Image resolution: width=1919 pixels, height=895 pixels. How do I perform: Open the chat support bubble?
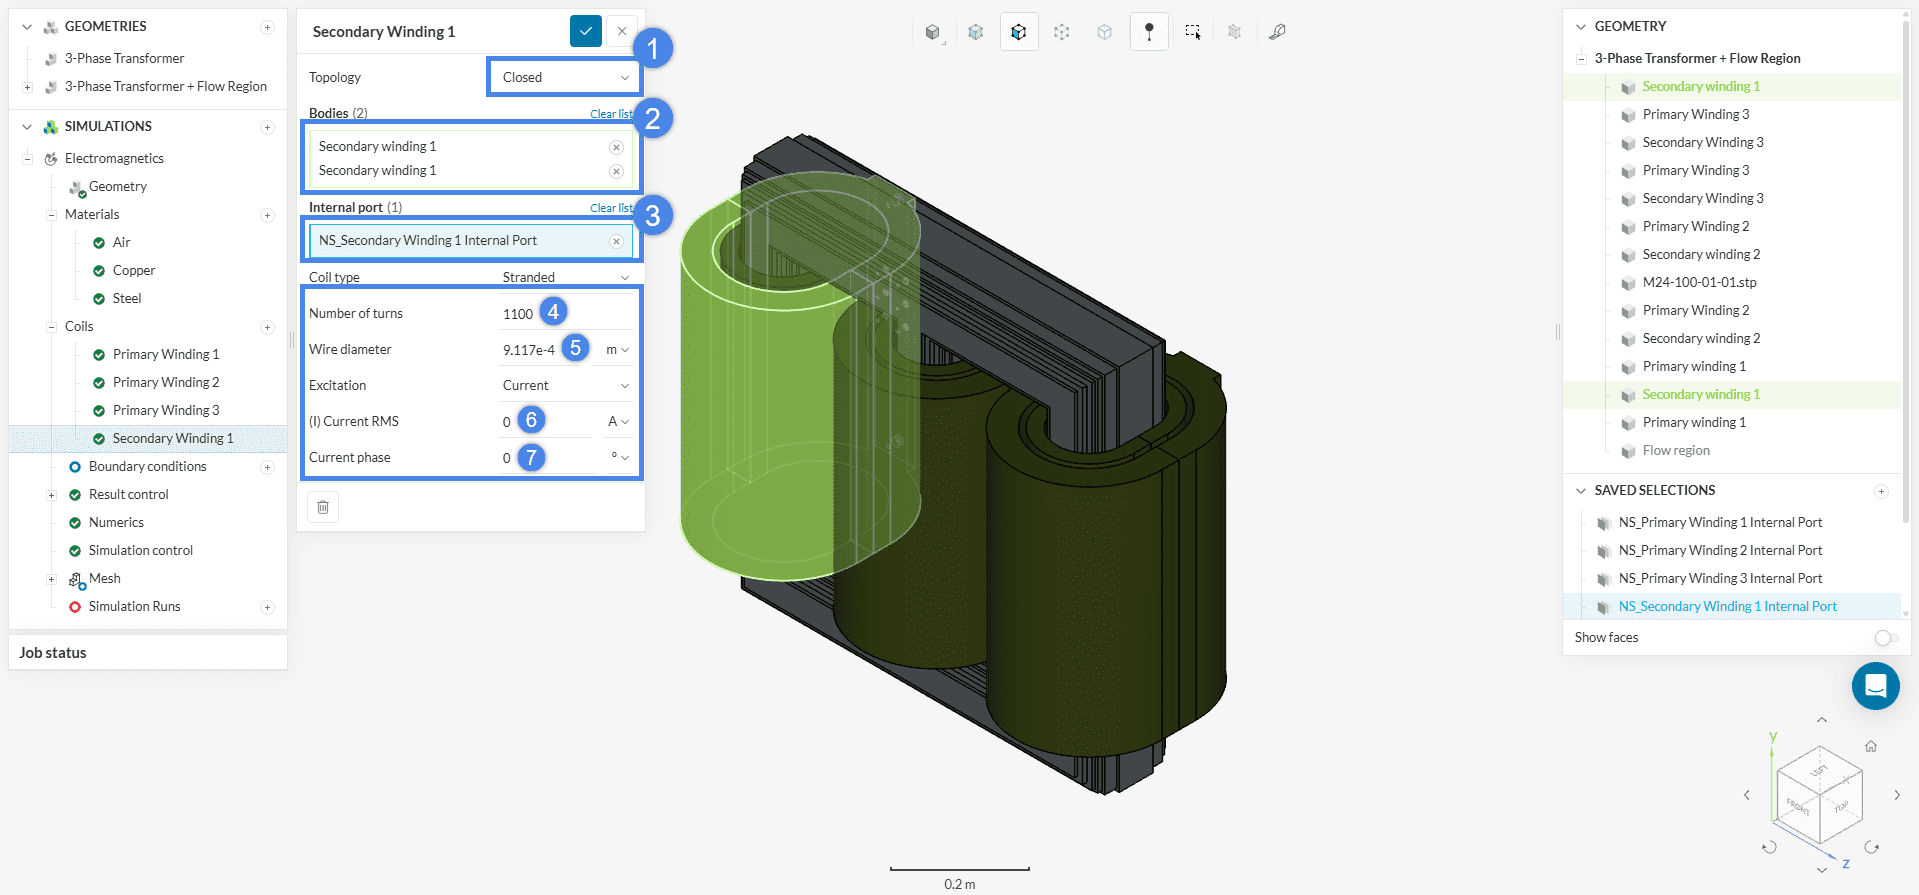pyautogui.click(x=1875, y=686)
